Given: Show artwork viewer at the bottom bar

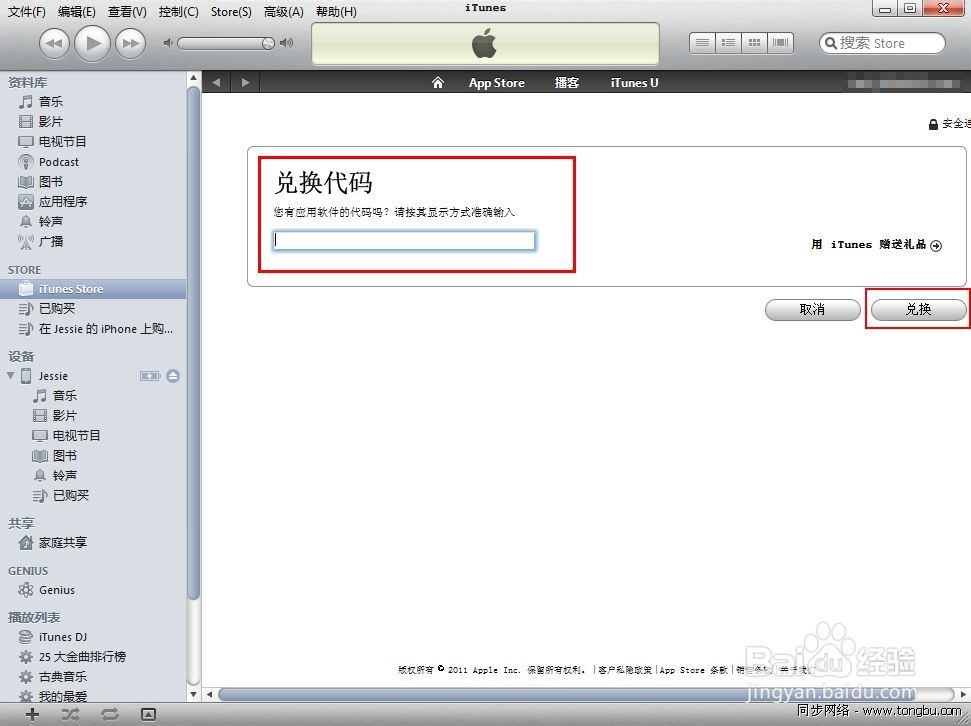Looking at the screenshot, I should coord(148,715).
